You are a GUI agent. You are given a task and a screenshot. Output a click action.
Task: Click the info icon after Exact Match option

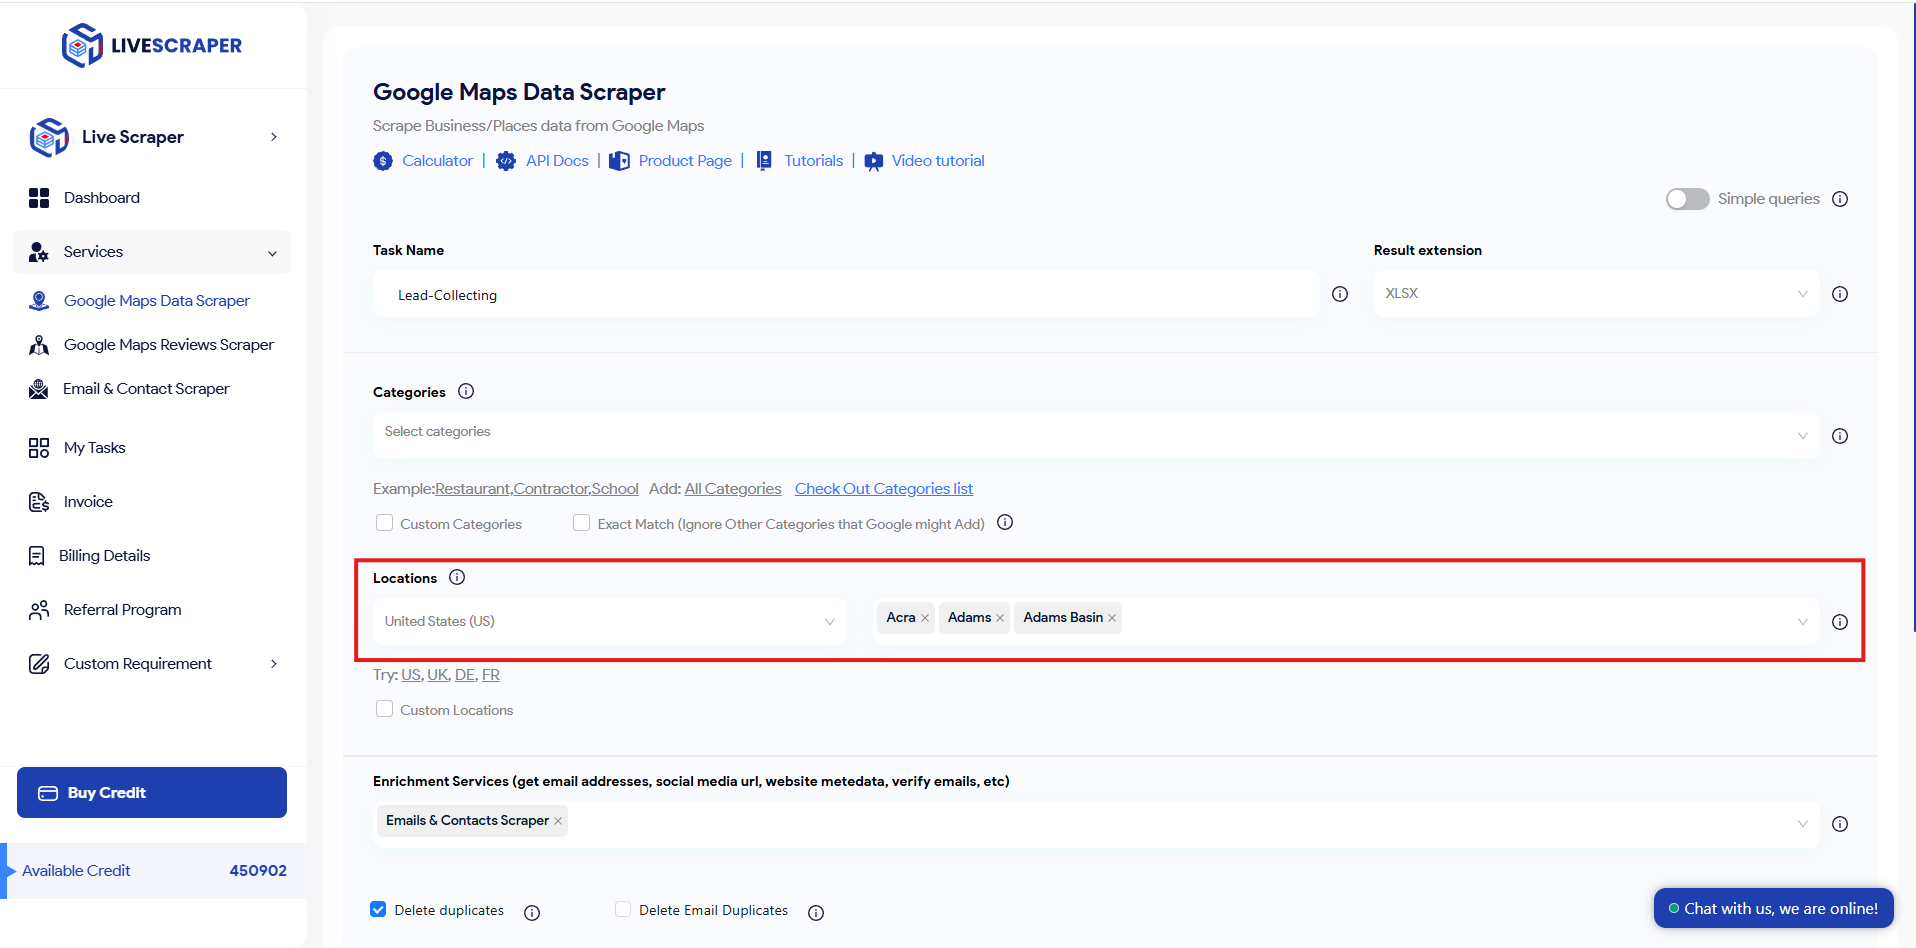(1005, 522)
